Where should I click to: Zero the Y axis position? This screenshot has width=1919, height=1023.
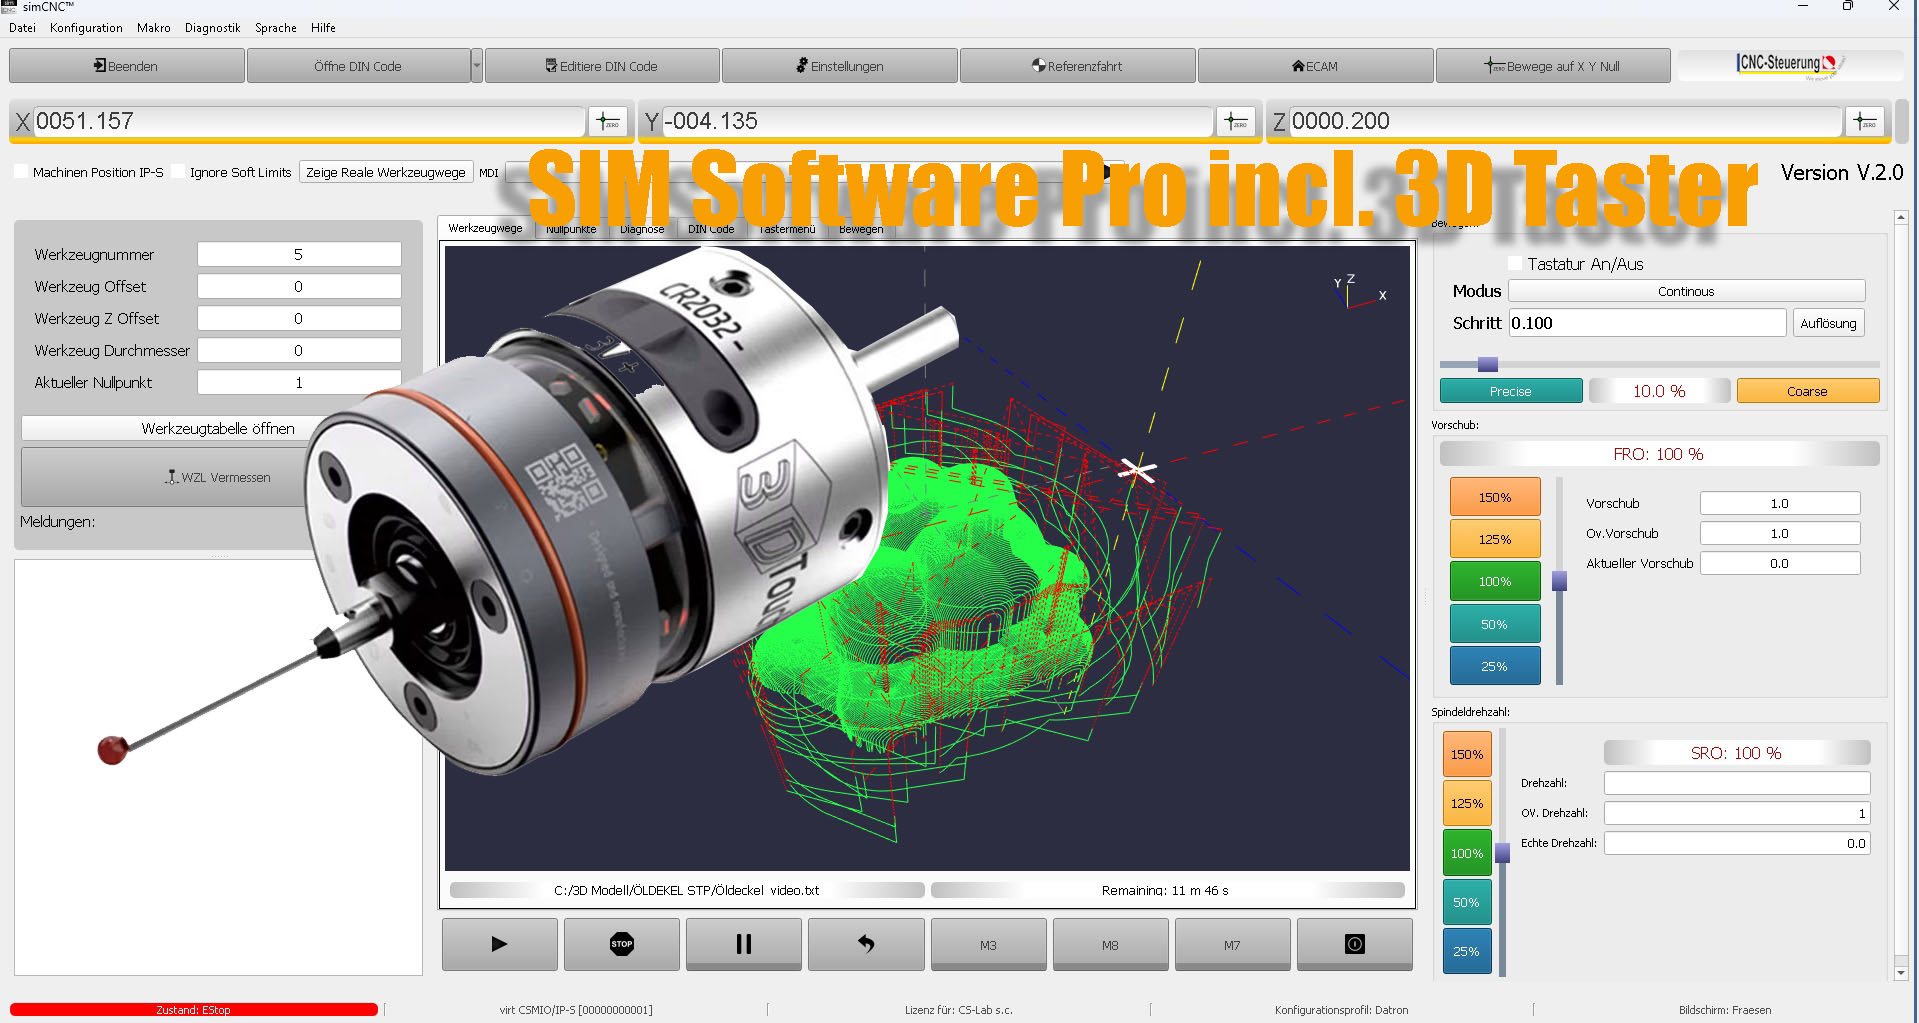point(1236,122)
